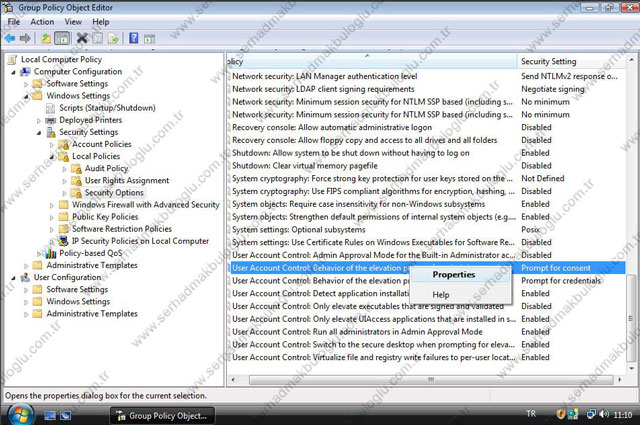Click the 'Not Defined' setting value
This screenshot has height=425, width=640.
pyautogui.click(x=542, y=178)
